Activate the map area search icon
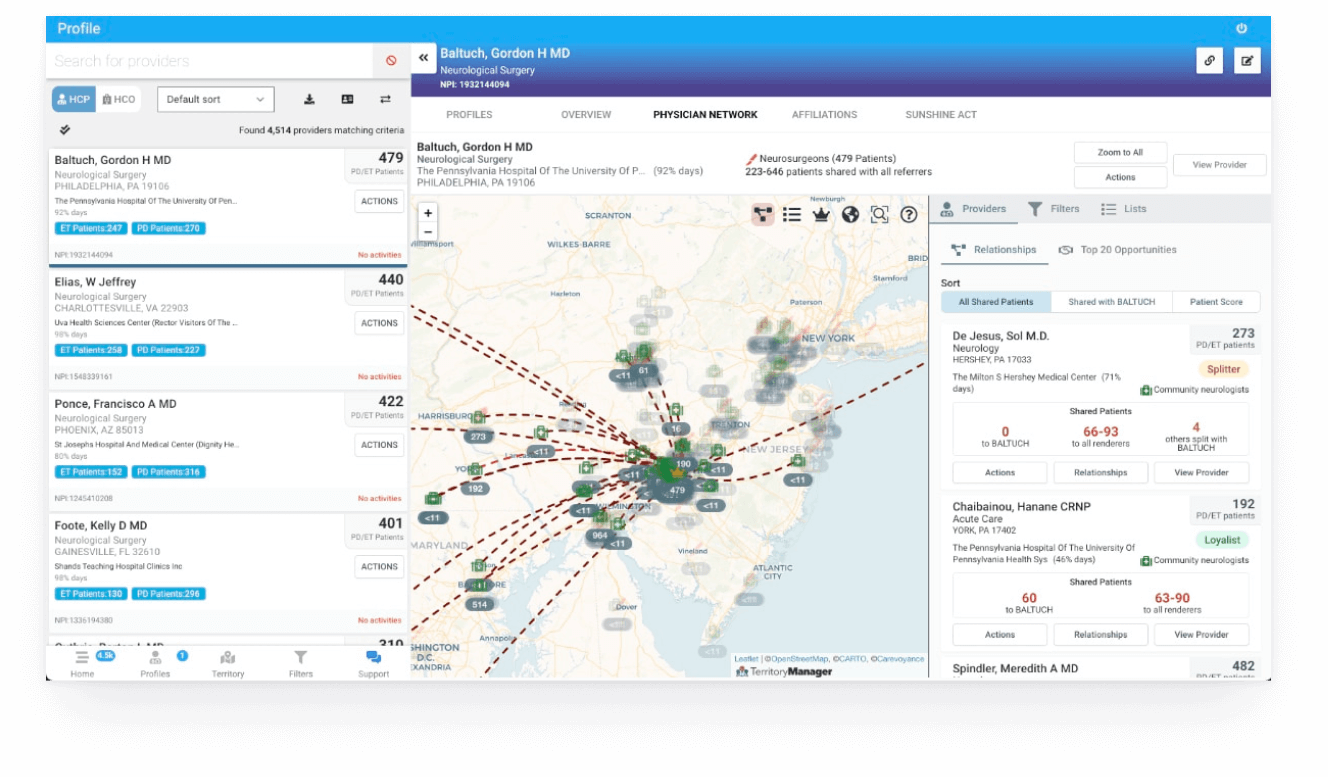The width and height of the screenshot is (1328, 777). click(879, 214)
